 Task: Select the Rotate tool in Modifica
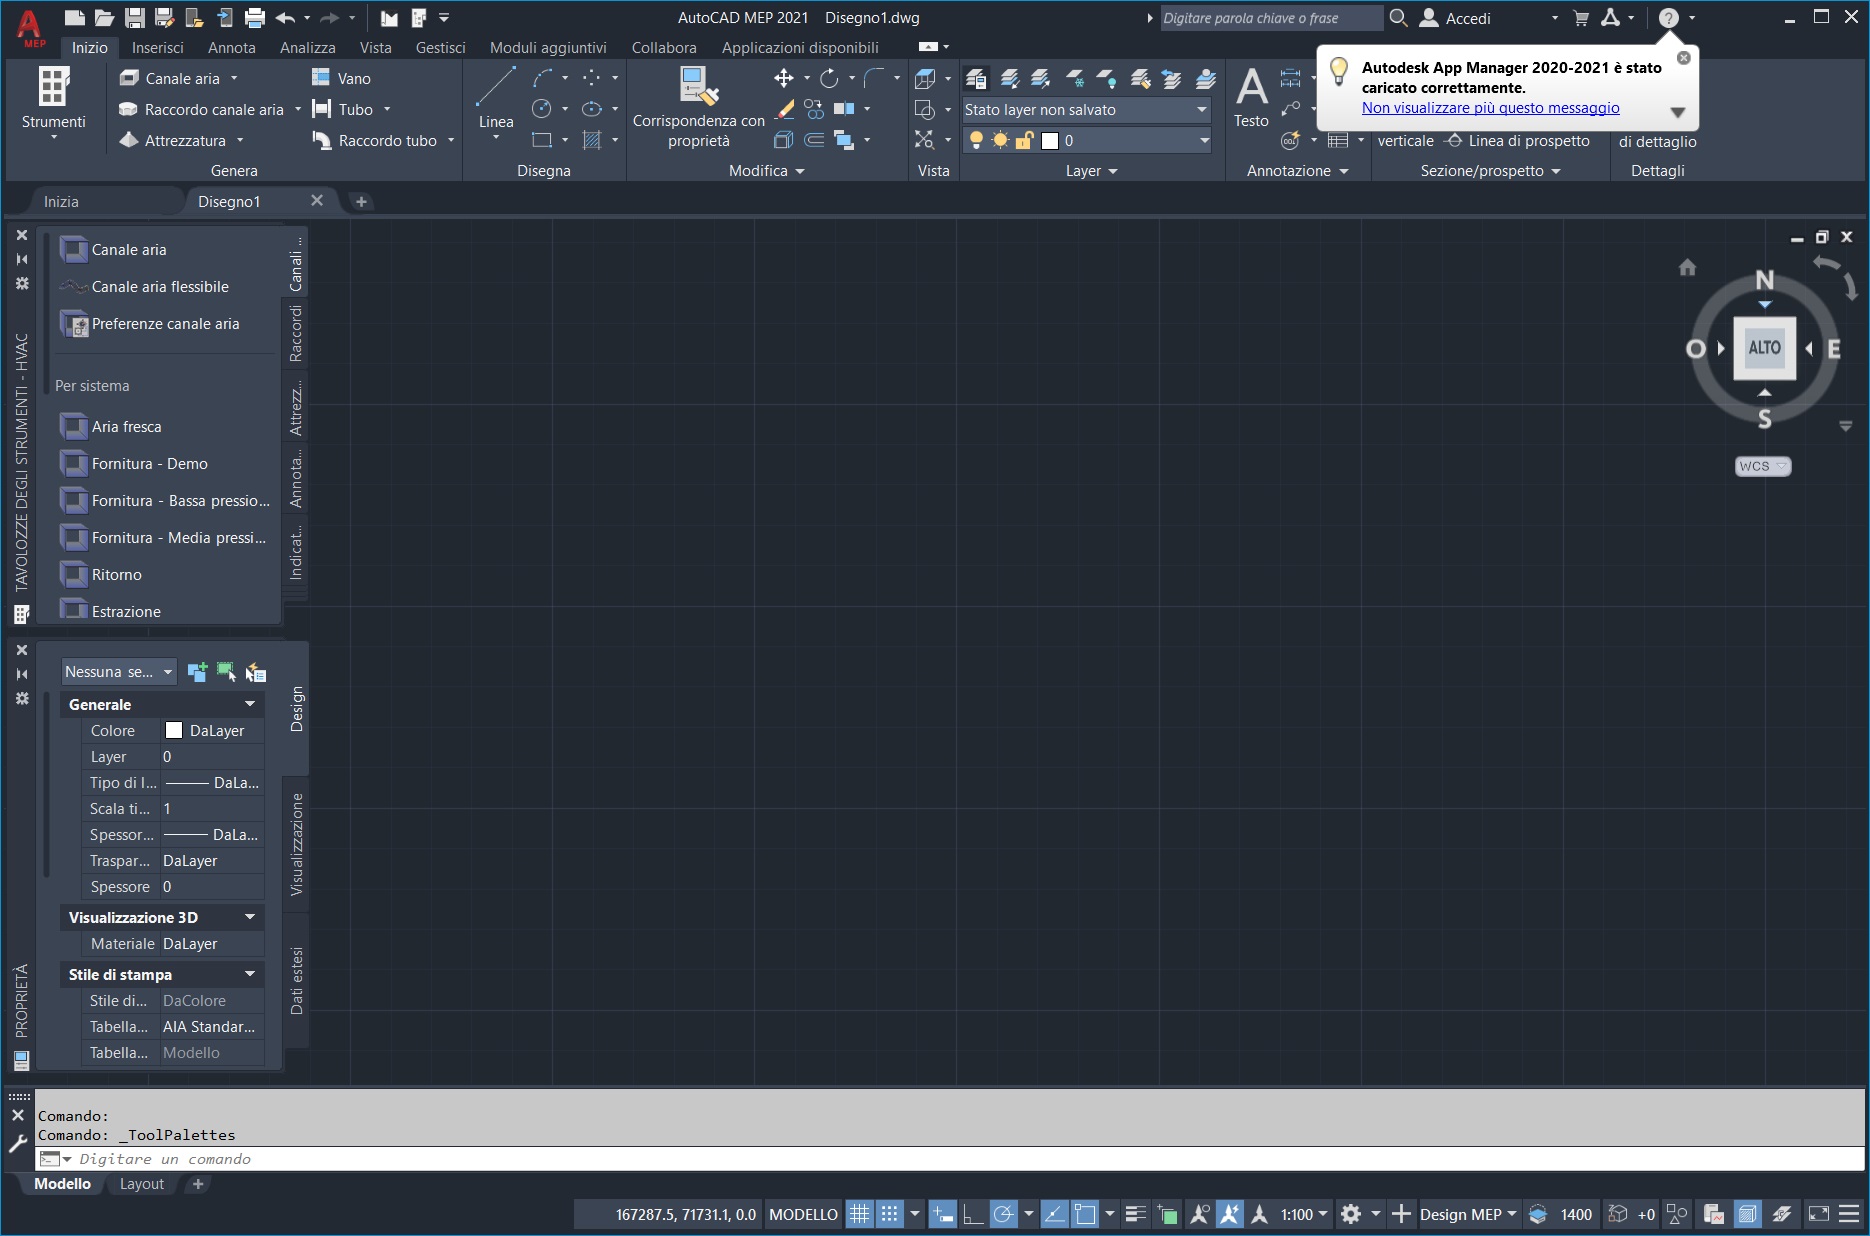pyautogui.click(x=829, y=78)
